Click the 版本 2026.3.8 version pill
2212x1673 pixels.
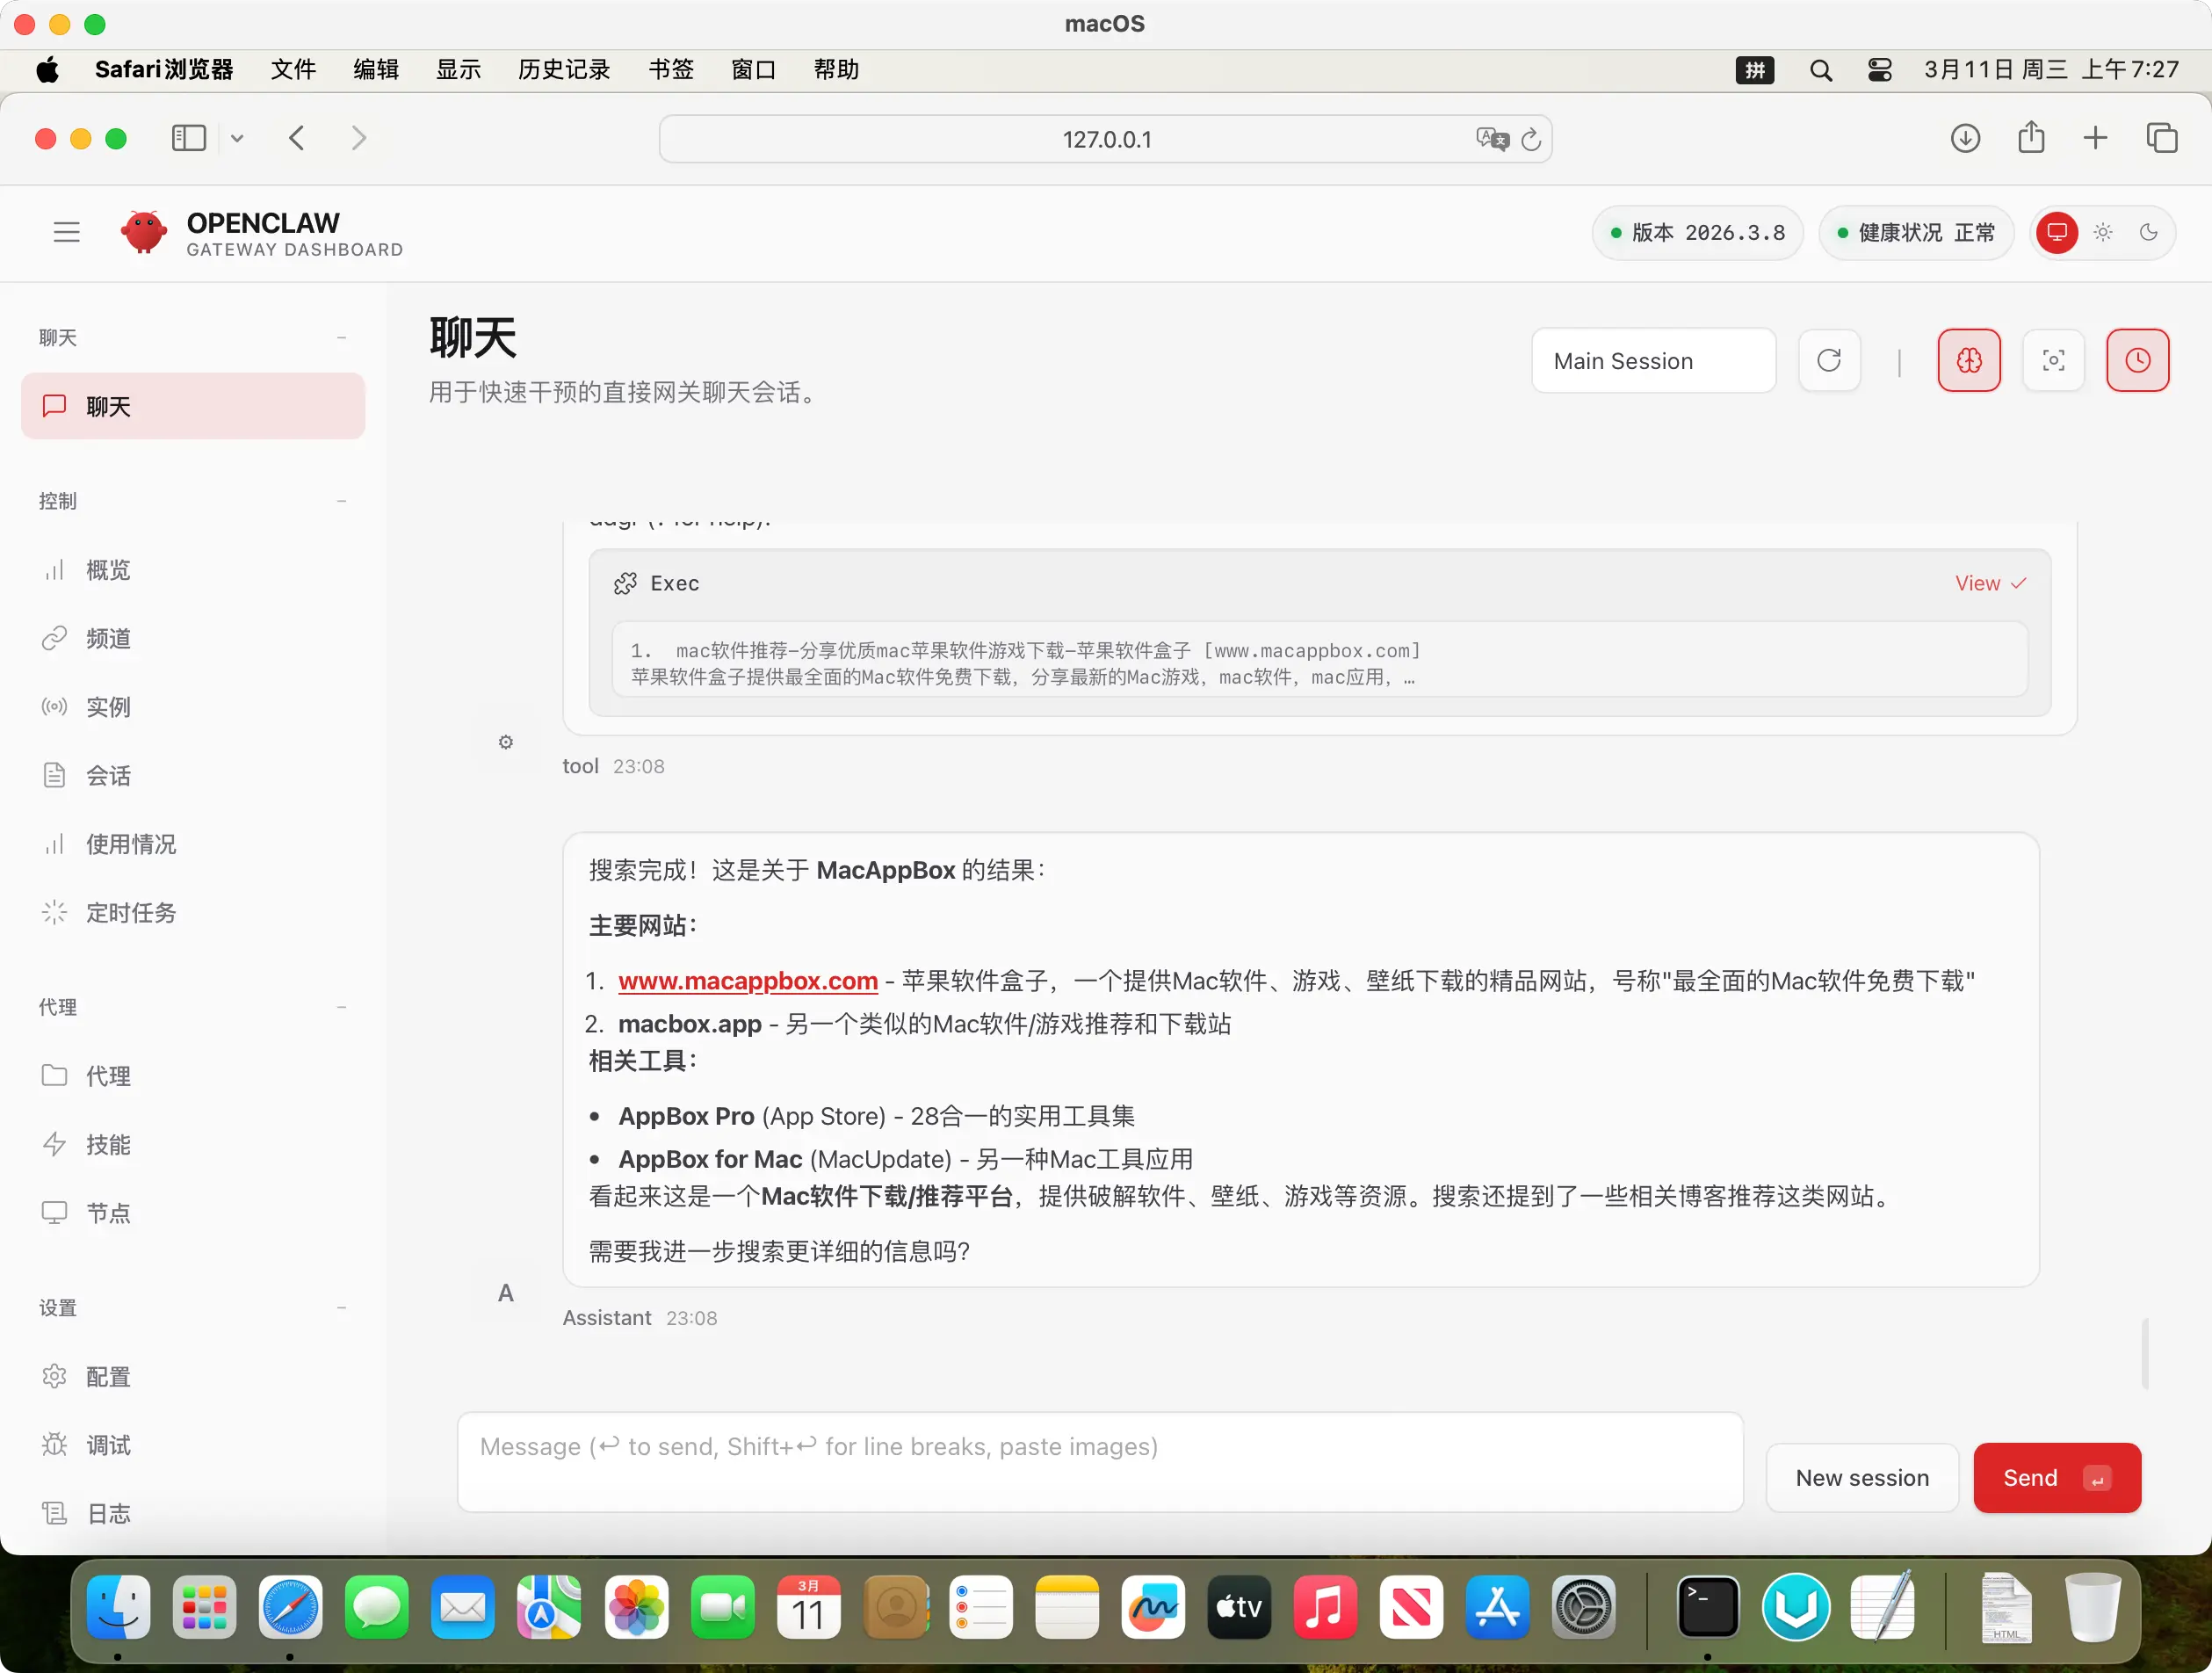[1697, 232]
